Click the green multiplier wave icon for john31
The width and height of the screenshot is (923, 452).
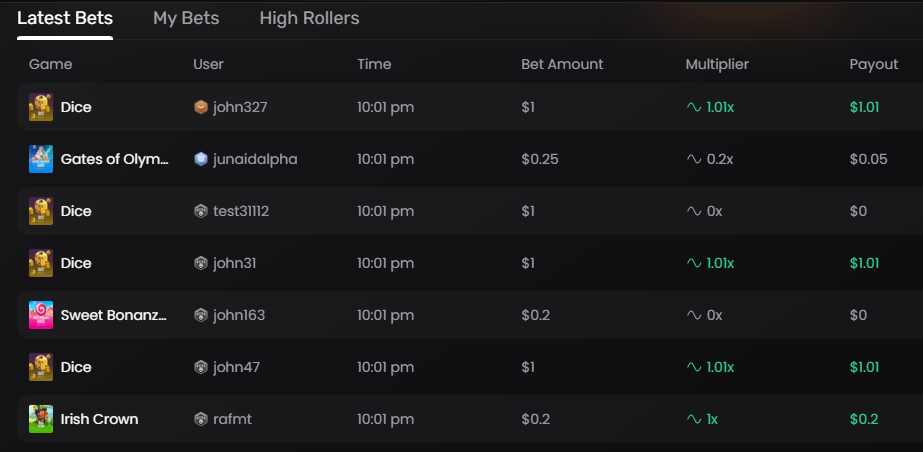click(x=694, y=263)
